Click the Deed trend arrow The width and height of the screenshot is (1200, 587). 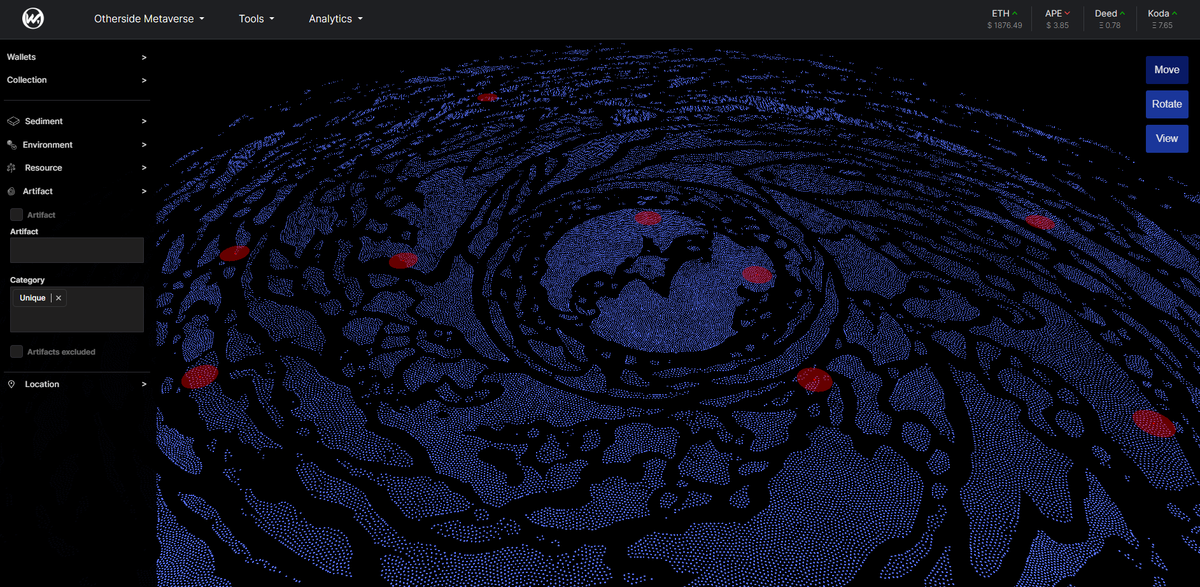pos(1122,13)
